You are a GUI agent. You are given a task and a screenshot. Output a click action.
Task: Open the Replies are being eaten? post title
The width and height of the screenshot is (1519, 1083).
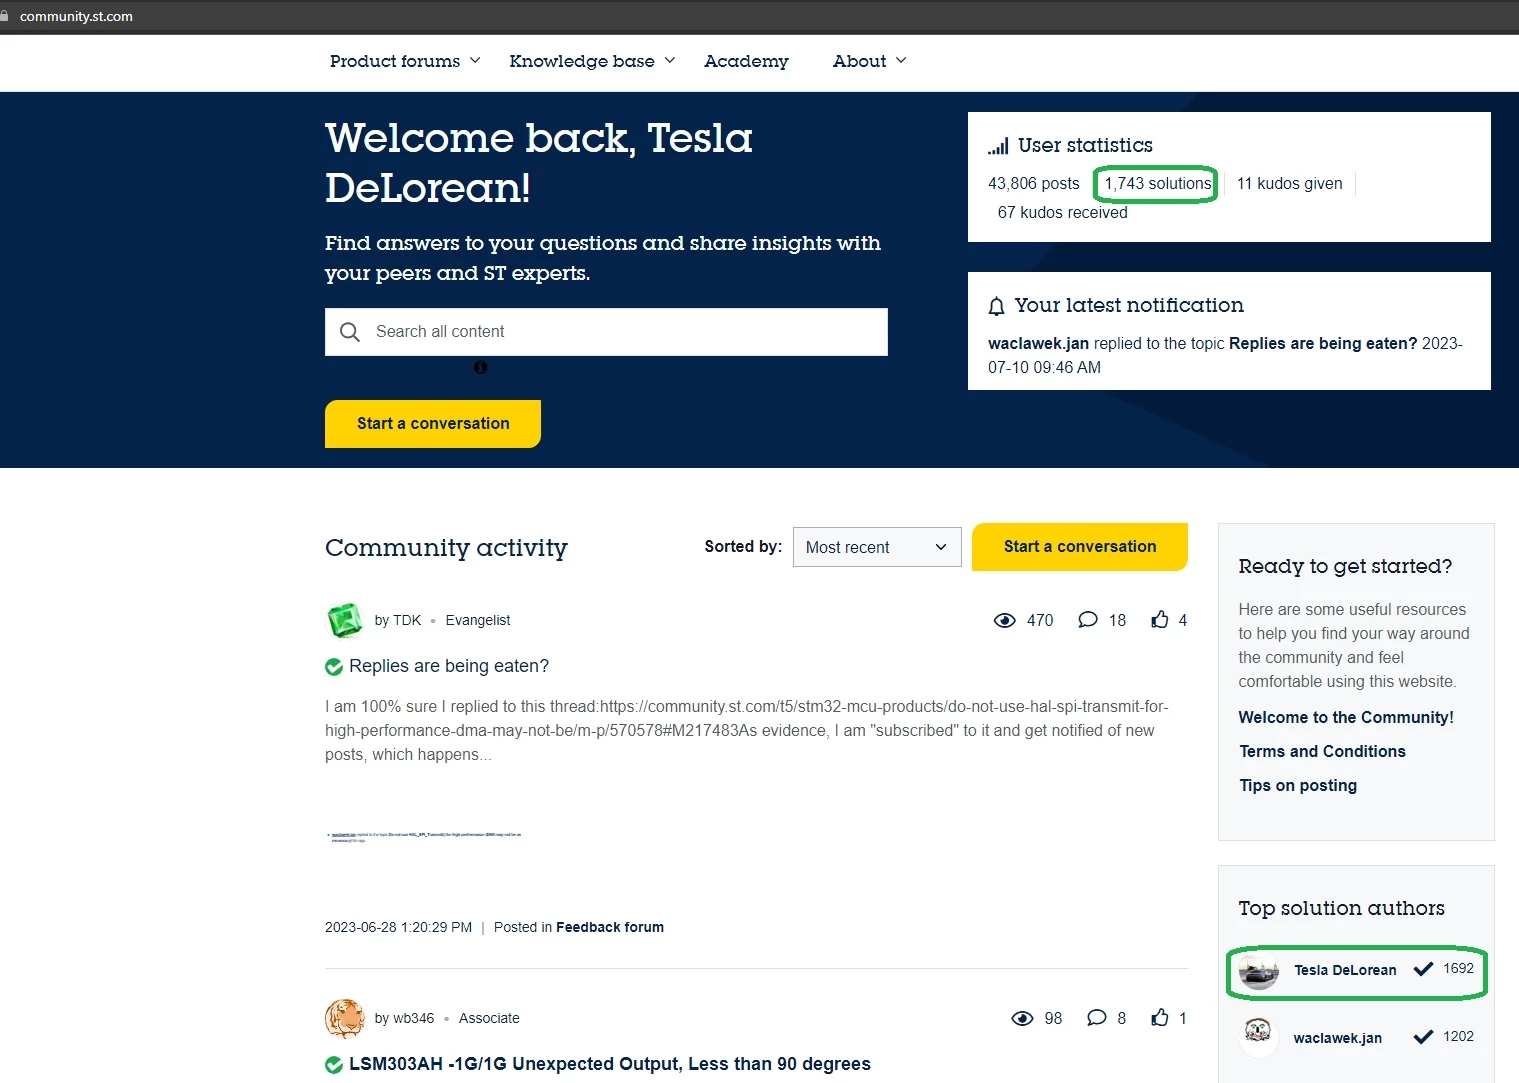[x=449, y=667]
